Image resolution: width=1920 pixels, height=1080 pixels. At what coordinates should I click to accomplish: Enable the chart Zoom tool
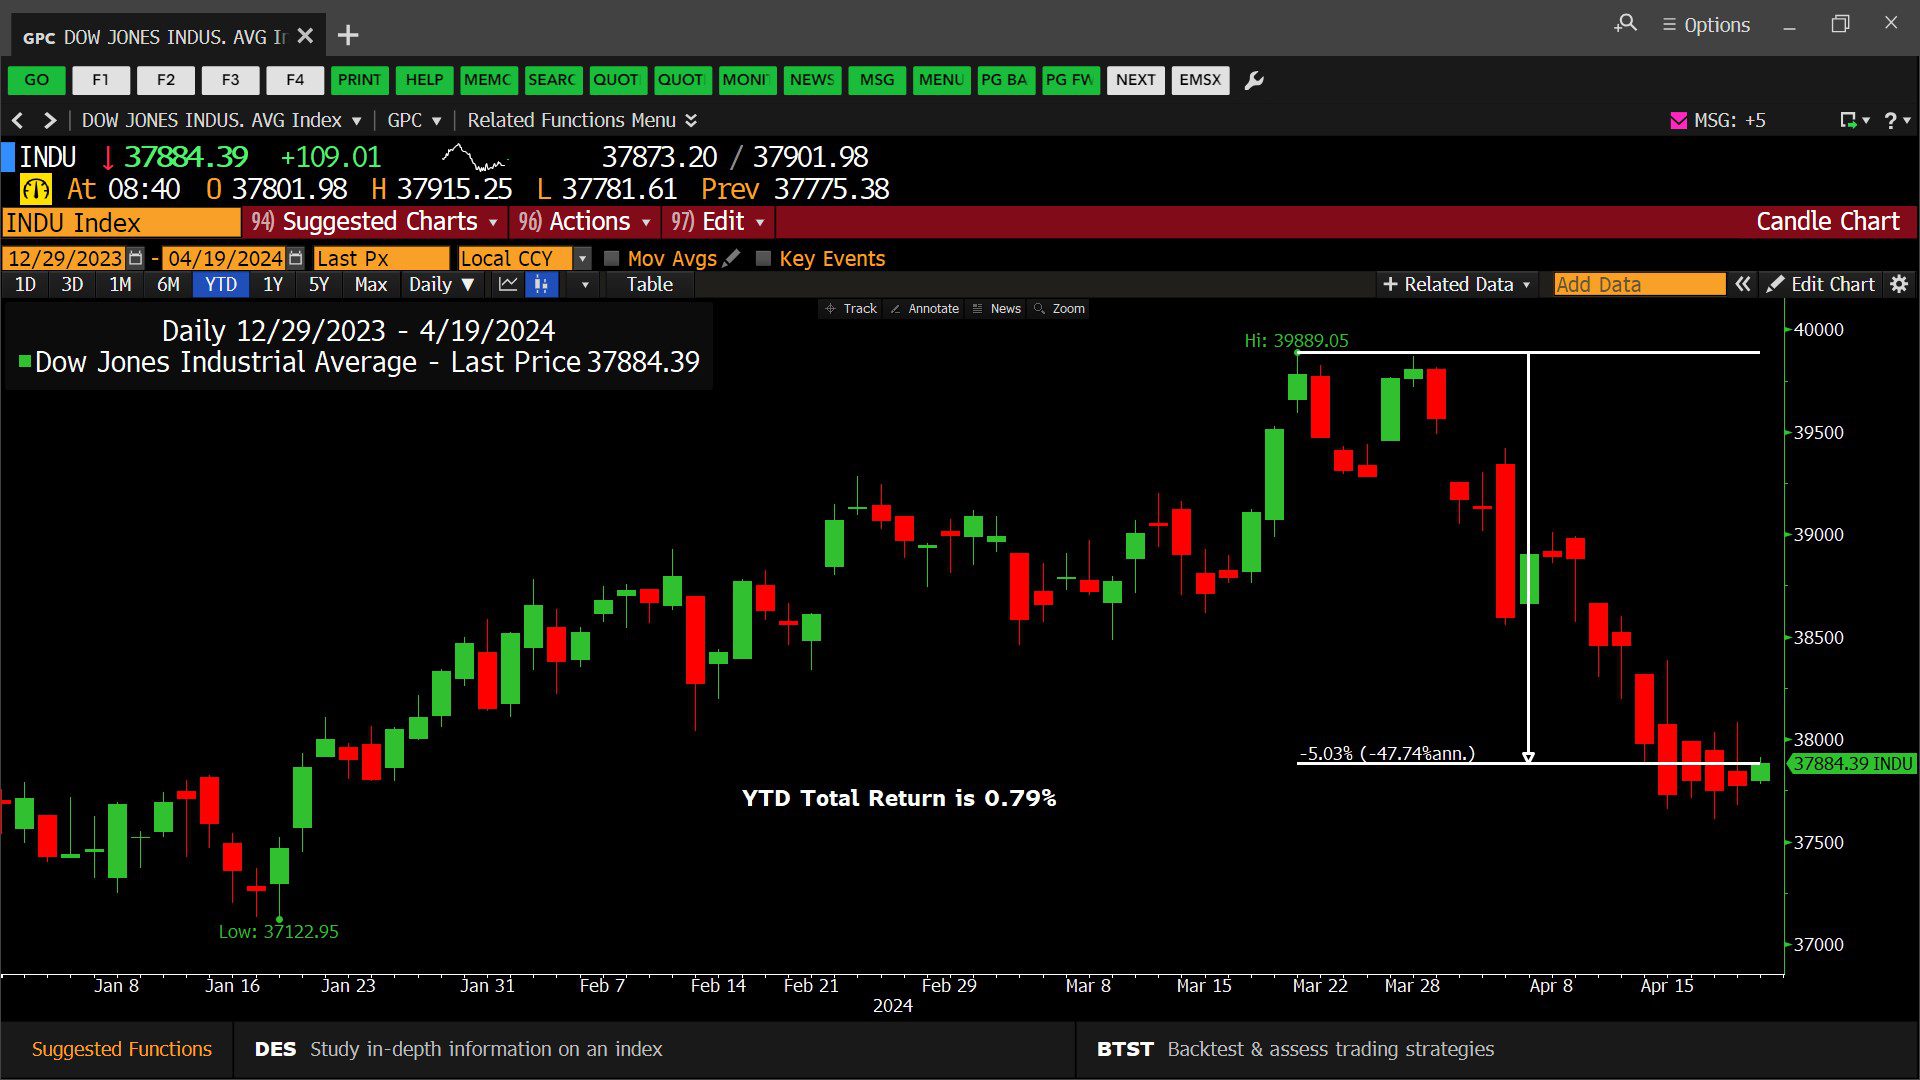click(x=1060, y=308)
